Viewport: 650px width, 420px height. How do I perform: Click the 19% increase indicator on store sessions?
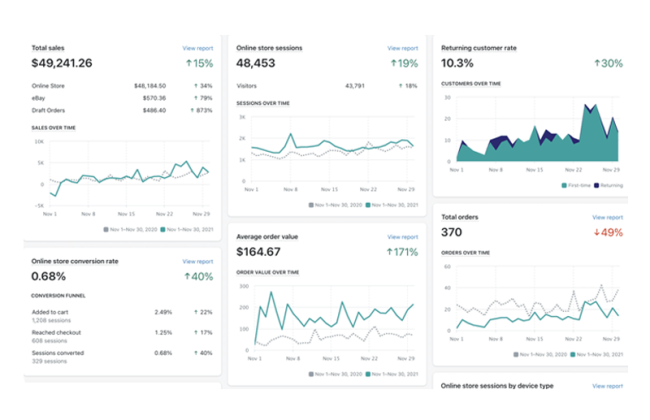[404, 63]
